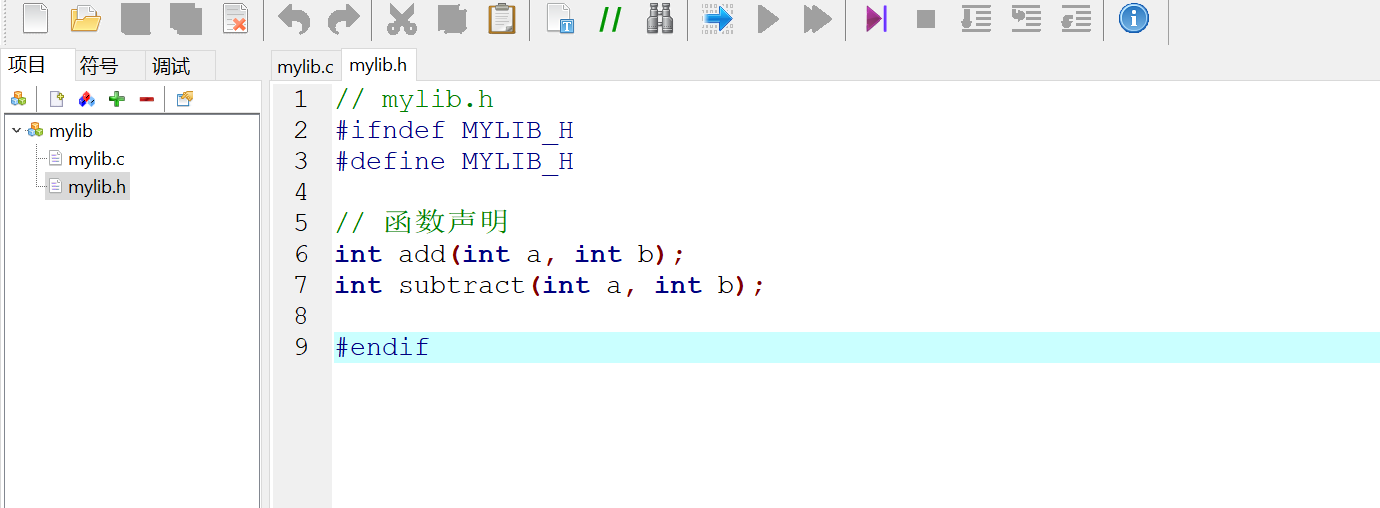Redo the last undone edit
1380x508 pixels.
coord(343,18)
